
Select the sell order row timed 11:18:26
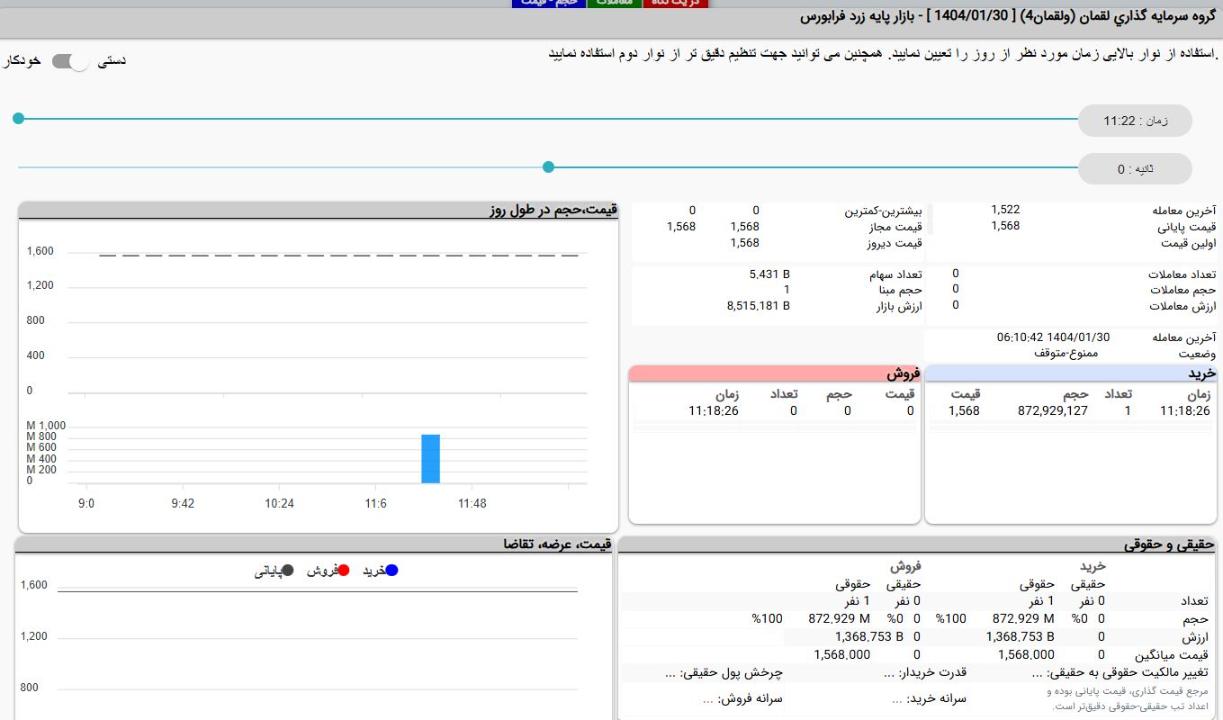click(774, 410)
